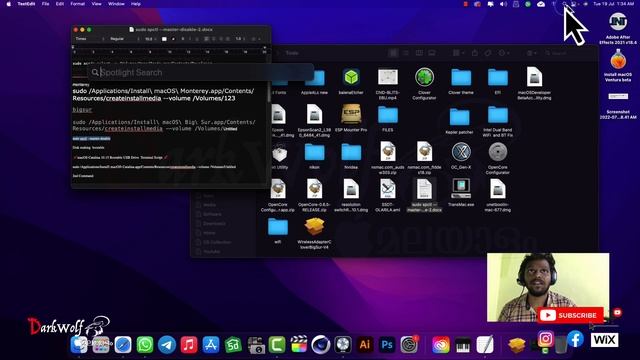Switch Finder to column view
Viewport: 640px width, 360px height.
click(419, 53)
